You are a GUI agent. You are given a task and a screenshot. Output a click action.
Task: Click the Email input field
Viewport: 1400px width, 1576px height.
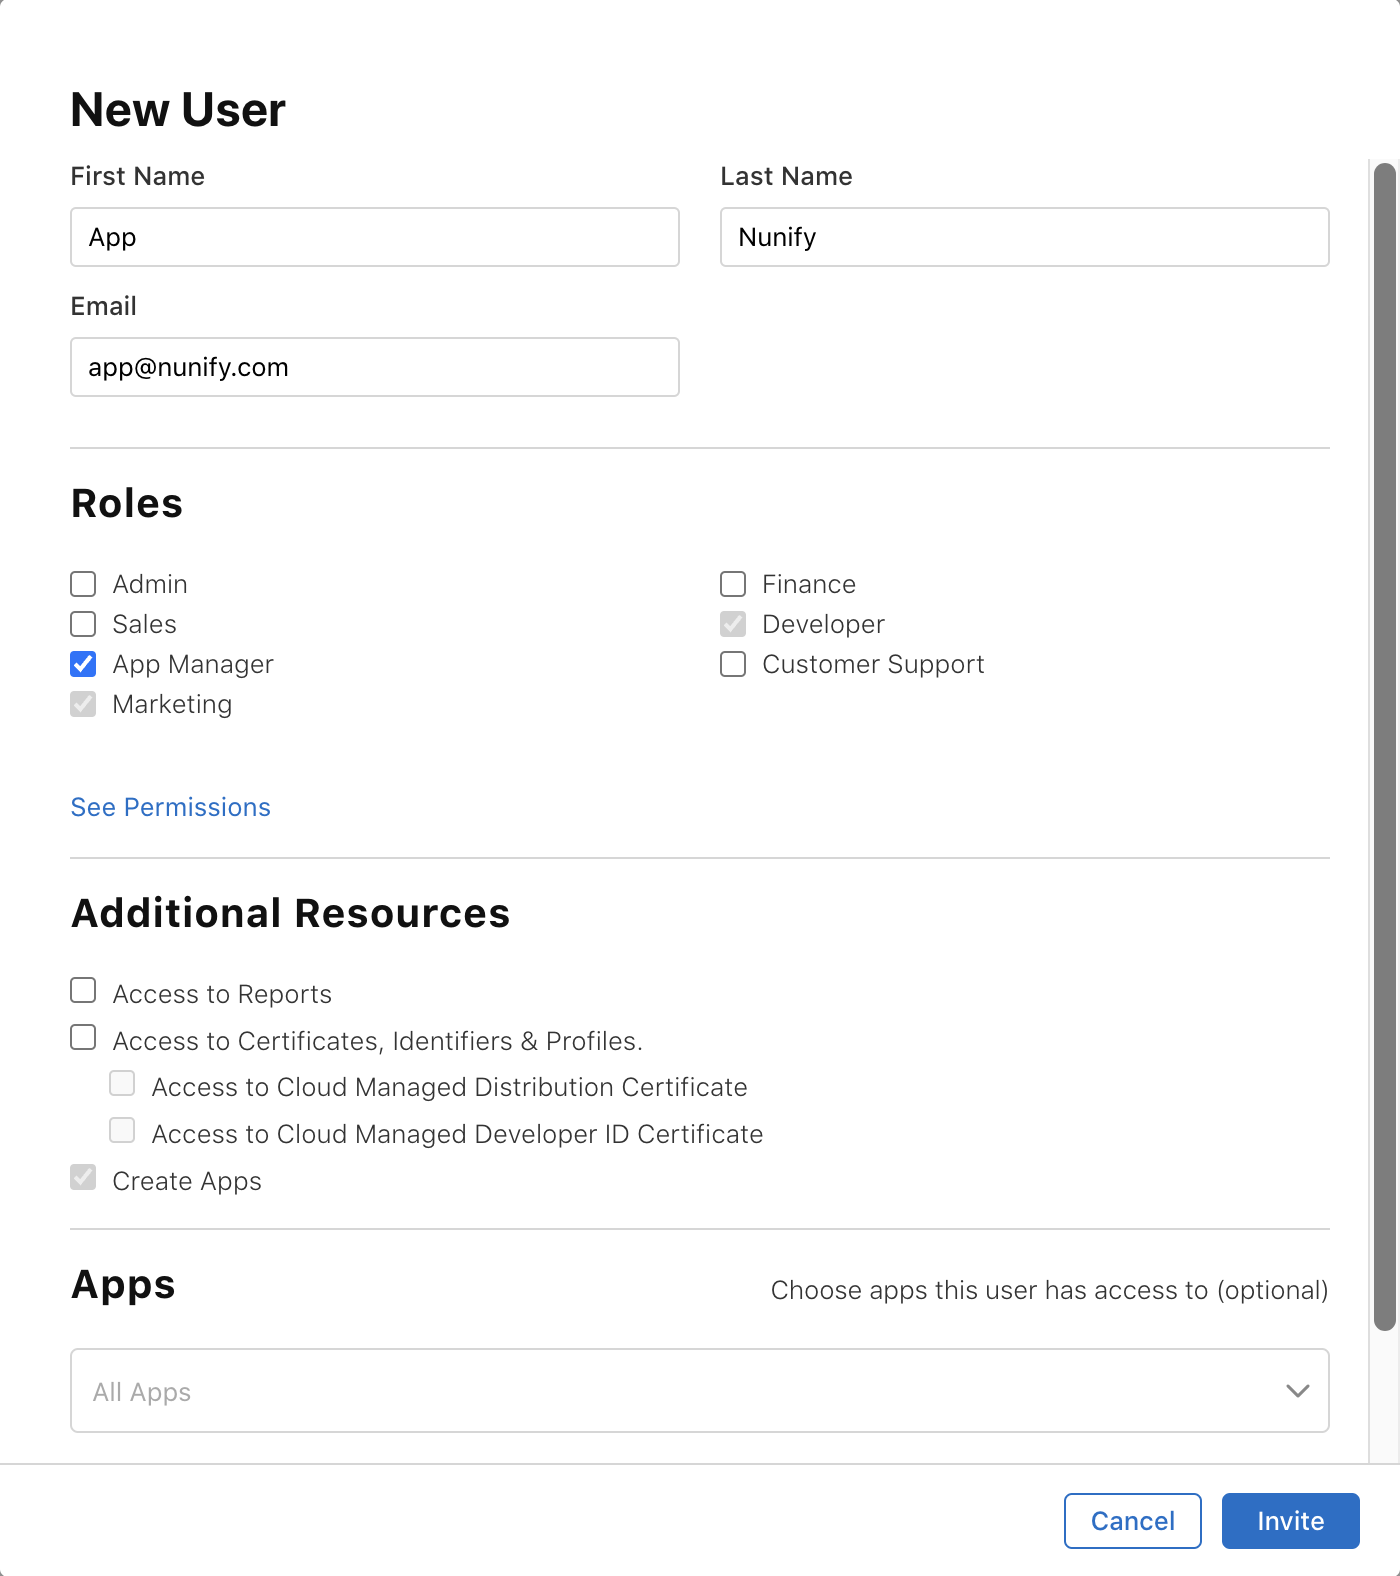pyautogui.click(x=375, y=367)
